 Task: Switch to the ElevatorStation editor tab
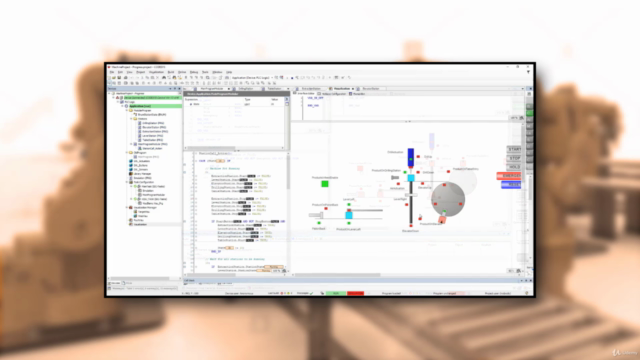coord(370,89)
